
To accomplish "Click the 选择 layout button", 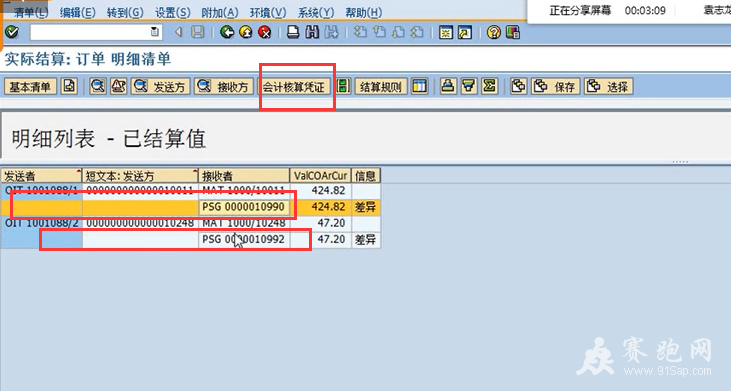I will click(608, 87).
